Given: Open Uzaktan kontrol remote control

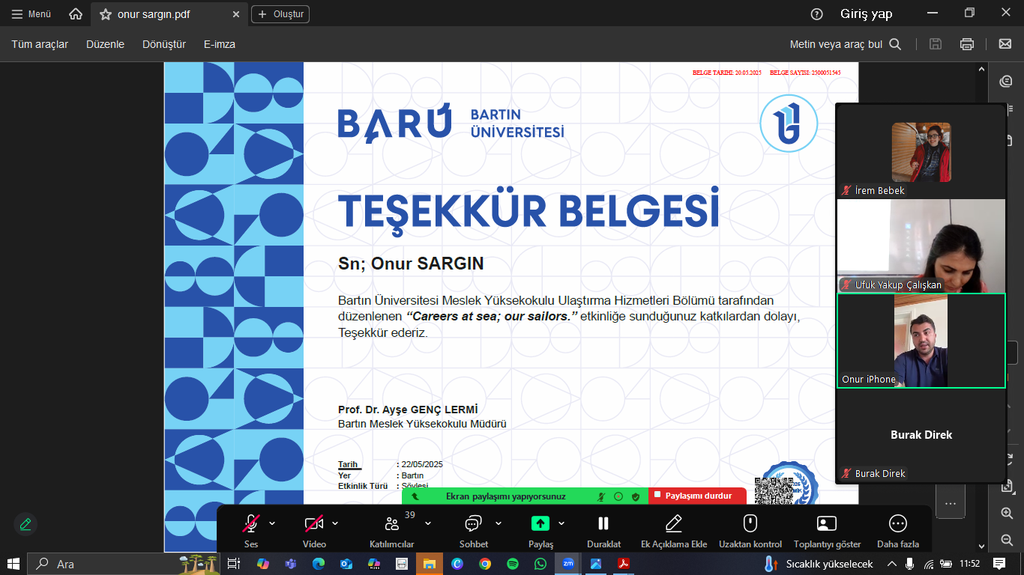Looking at the screenshot, I should [x=750, y=531].
